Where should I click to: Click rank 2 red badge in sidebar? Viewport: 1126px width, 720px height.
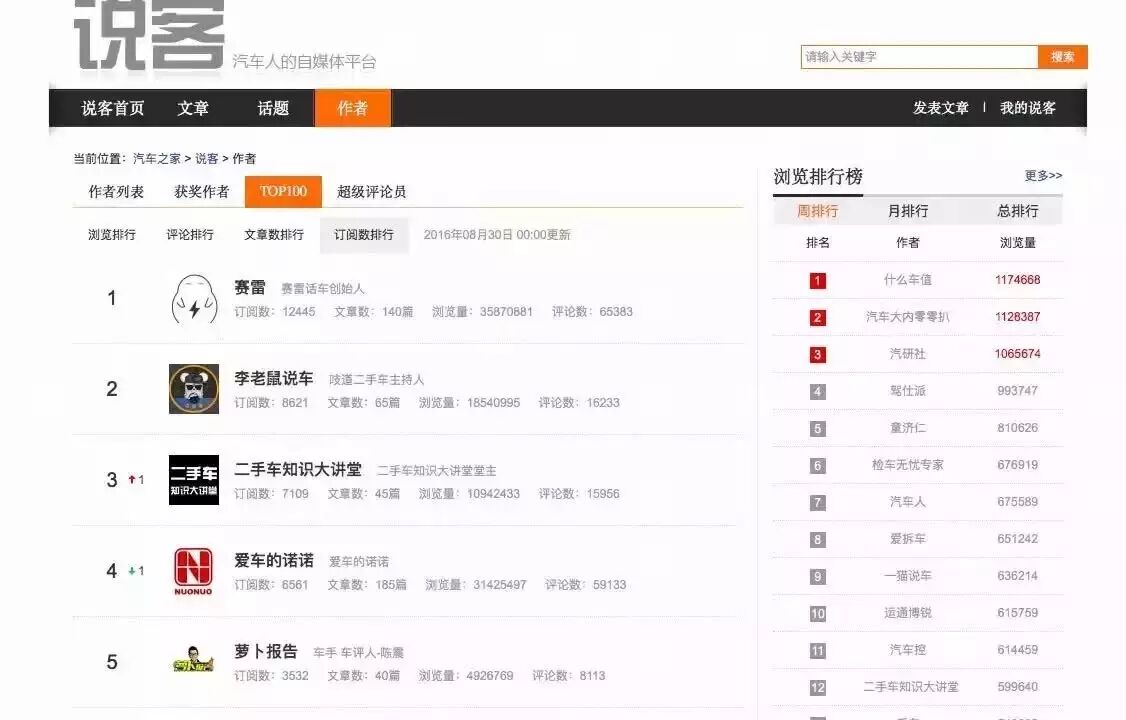tap(818, 317)
